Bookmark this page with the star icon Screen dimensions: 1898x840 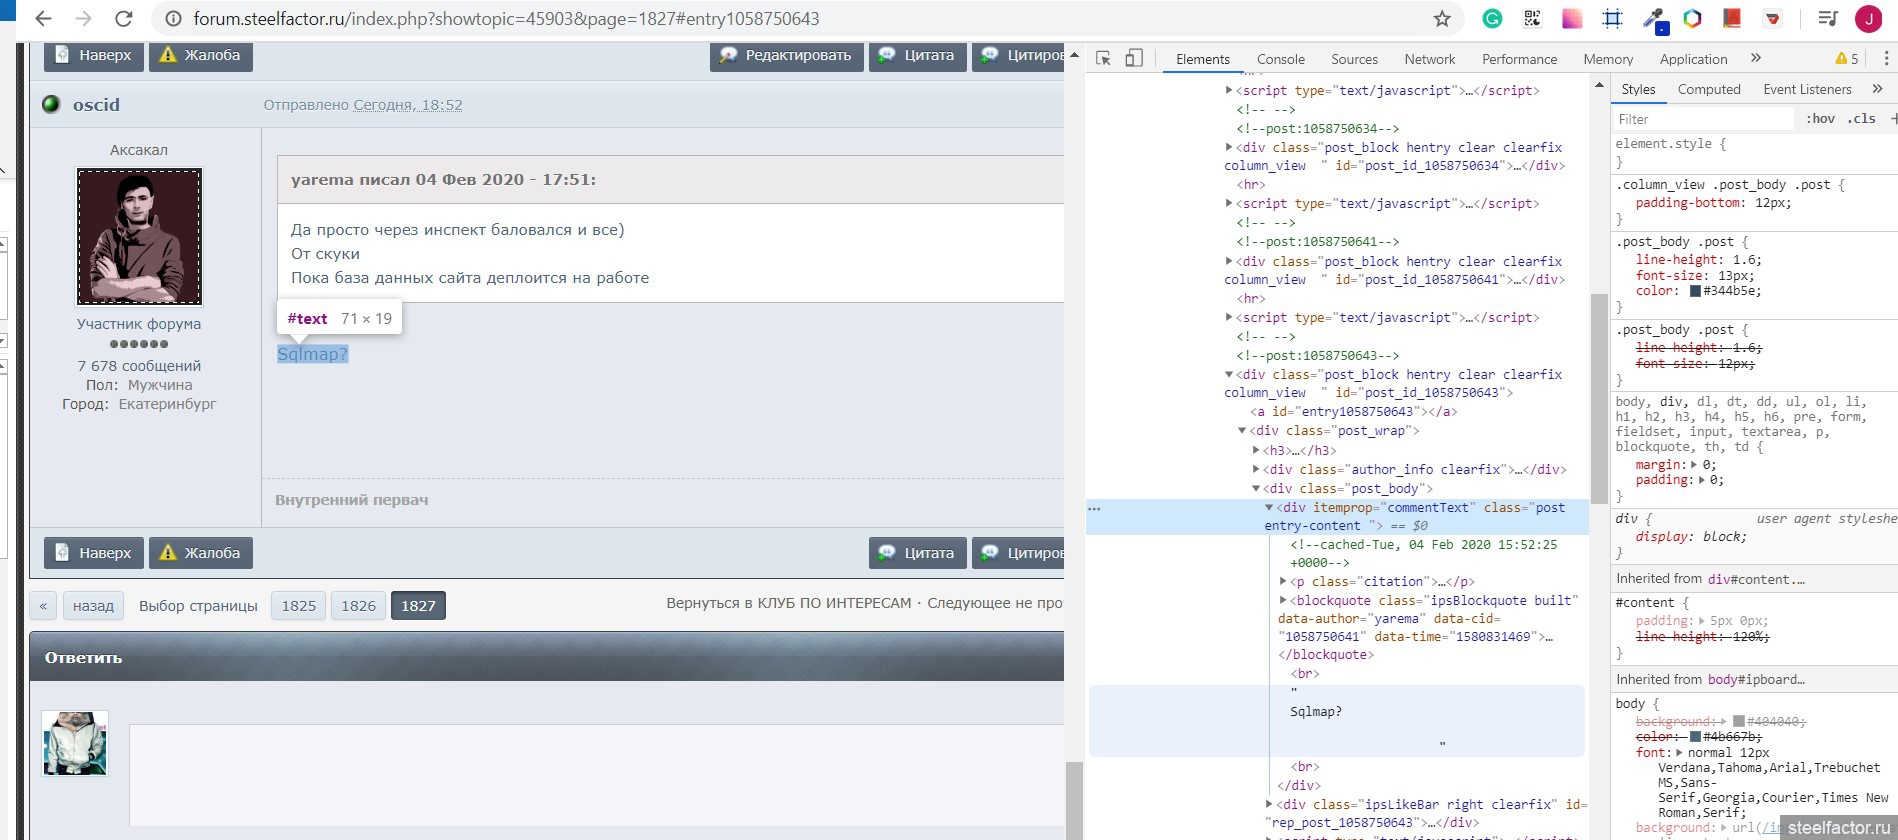pos(1441,19)
